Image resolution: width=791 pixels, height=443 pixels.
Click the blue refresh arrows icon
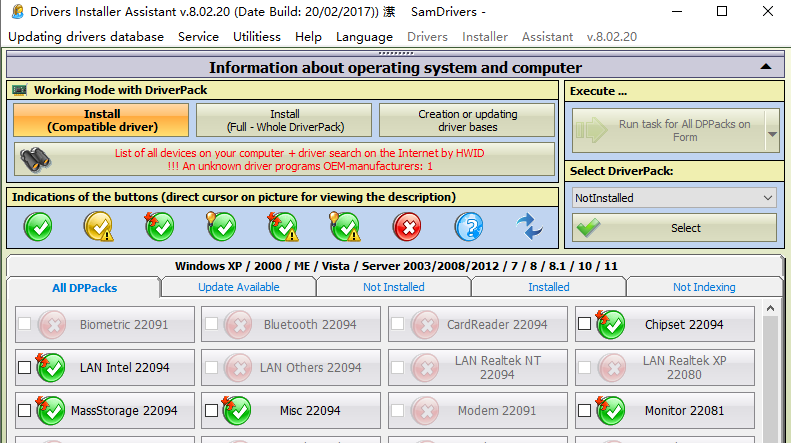click(529, 227)
